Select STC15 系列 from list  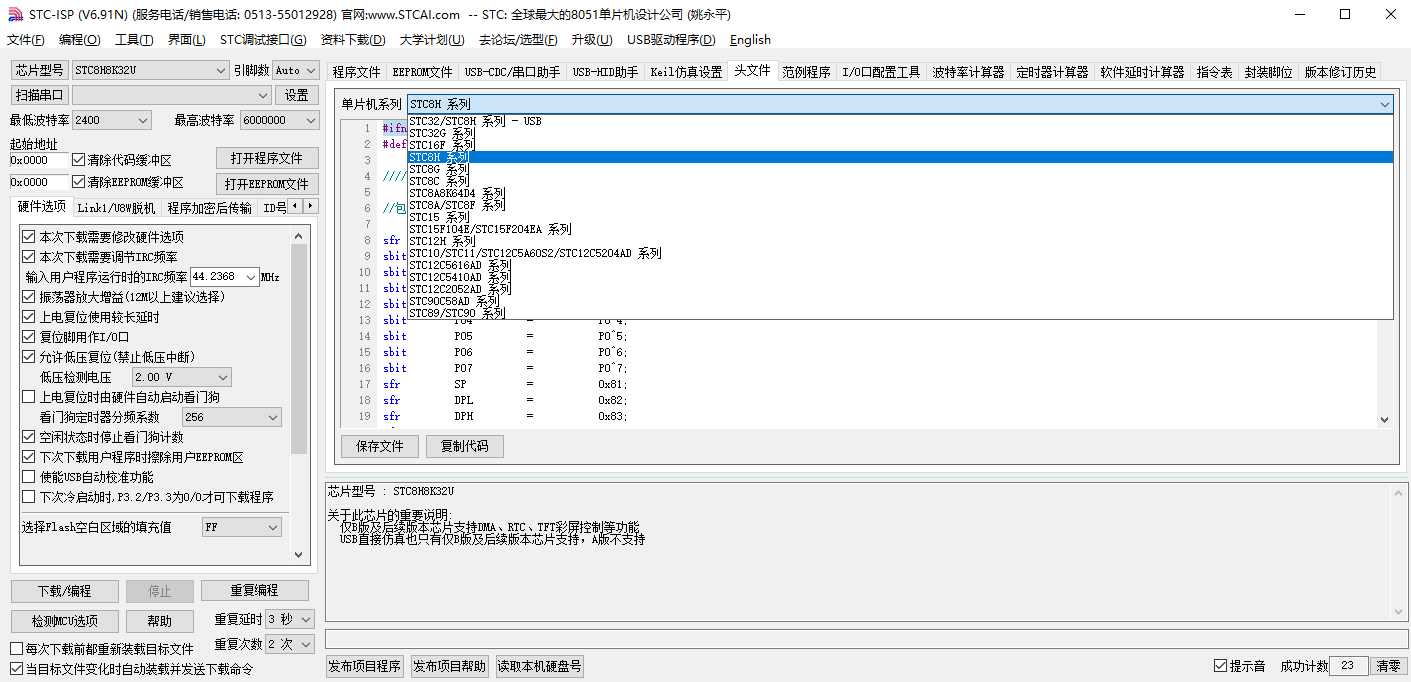[x=900, y=217]
